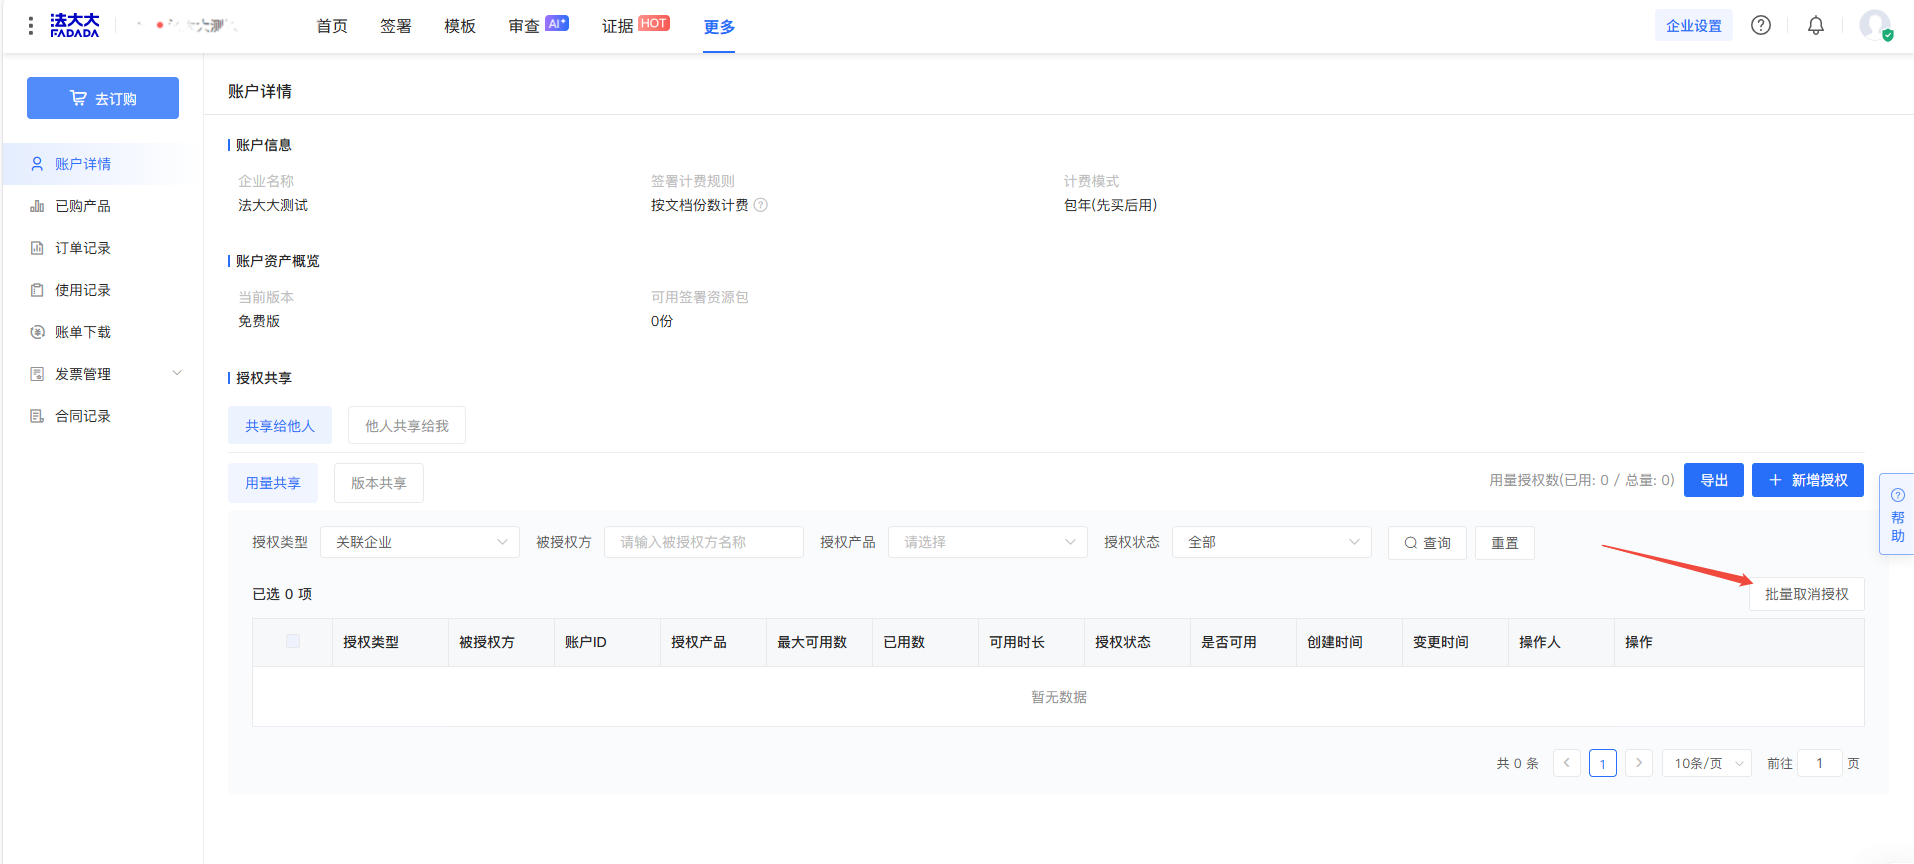Click the 新增授权 button
The image size is (1914, 864).
click(1808, 480)
